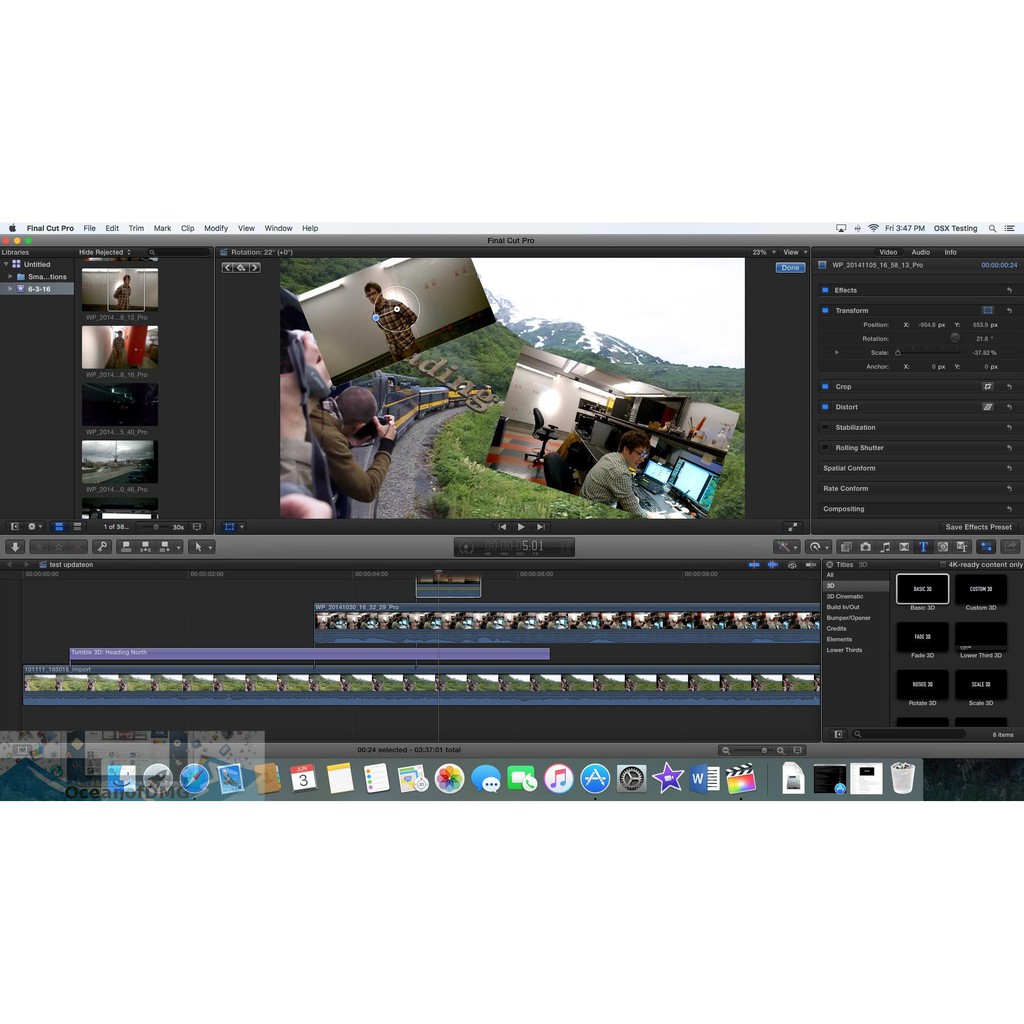Viewport: 1024px width, 1024px height.
Task: Click the Distort onscreen control icon
Action: pos(987,407)
